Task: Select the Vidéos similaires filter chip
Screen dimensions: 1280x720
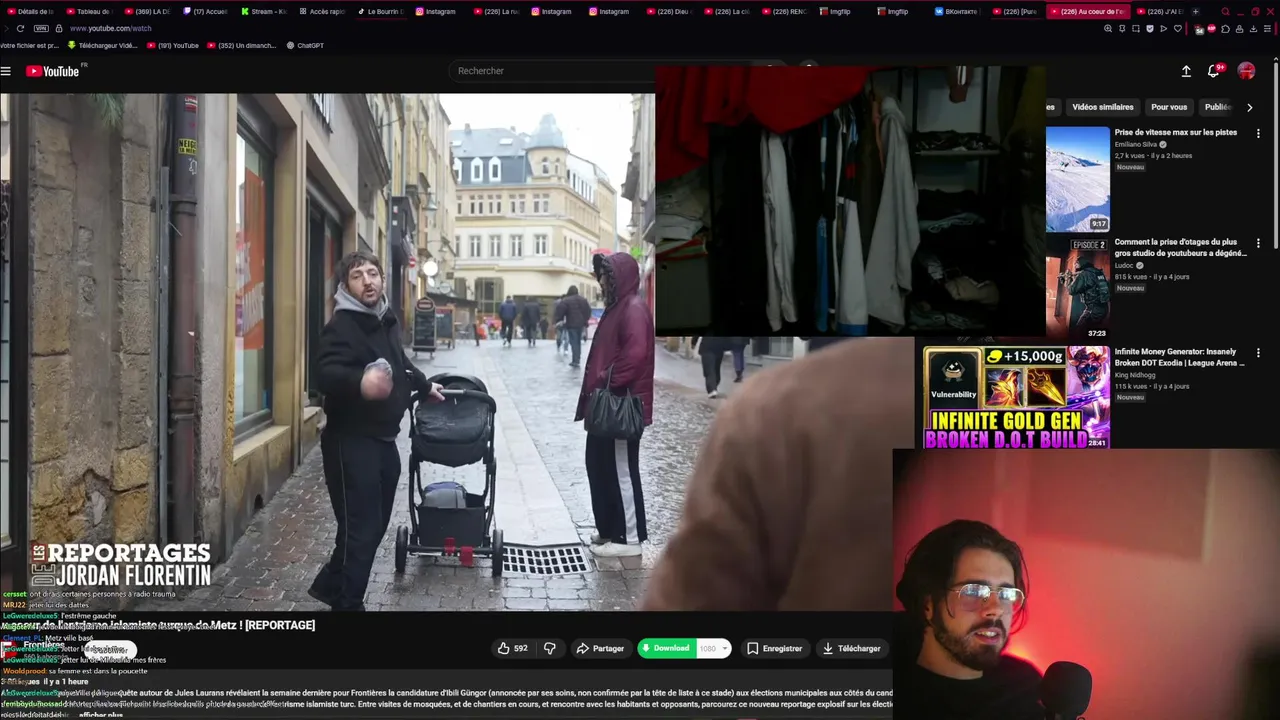Action: point(1103,107)
